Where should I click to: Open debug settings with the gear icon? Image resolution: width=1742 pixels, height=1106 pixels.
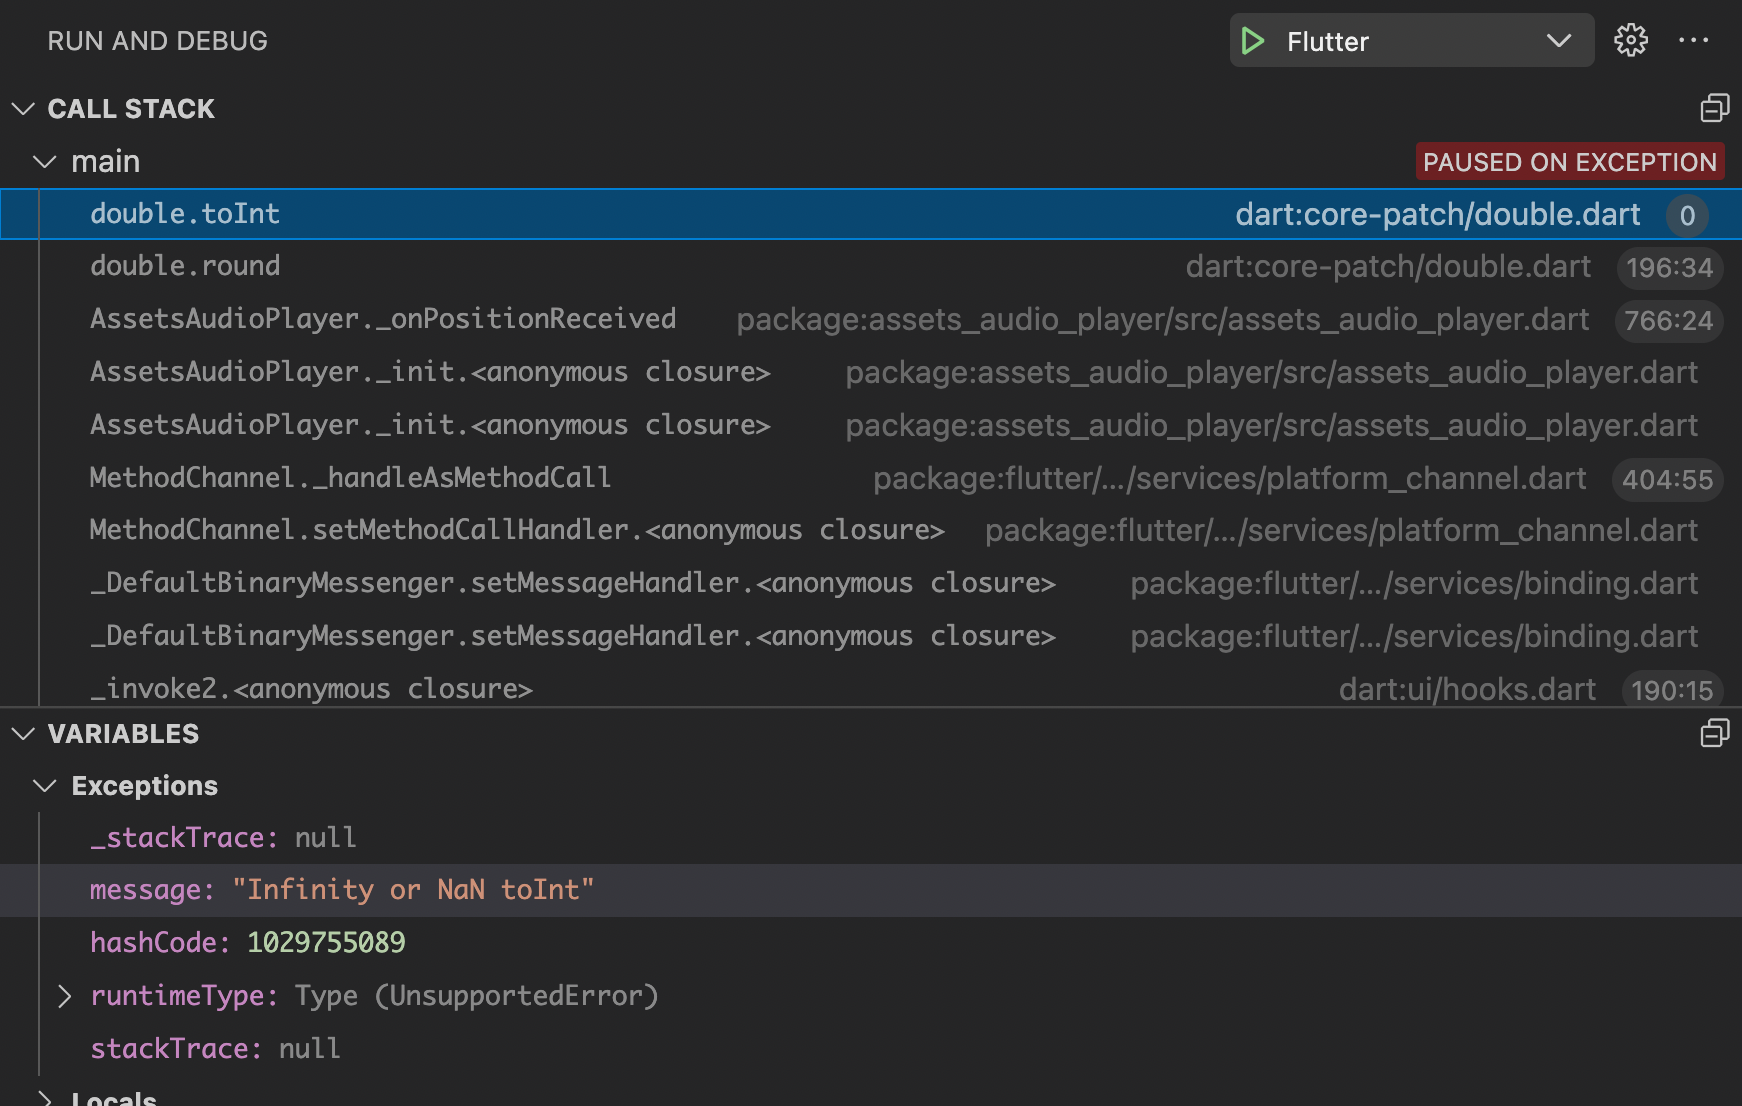point(1631,40)
